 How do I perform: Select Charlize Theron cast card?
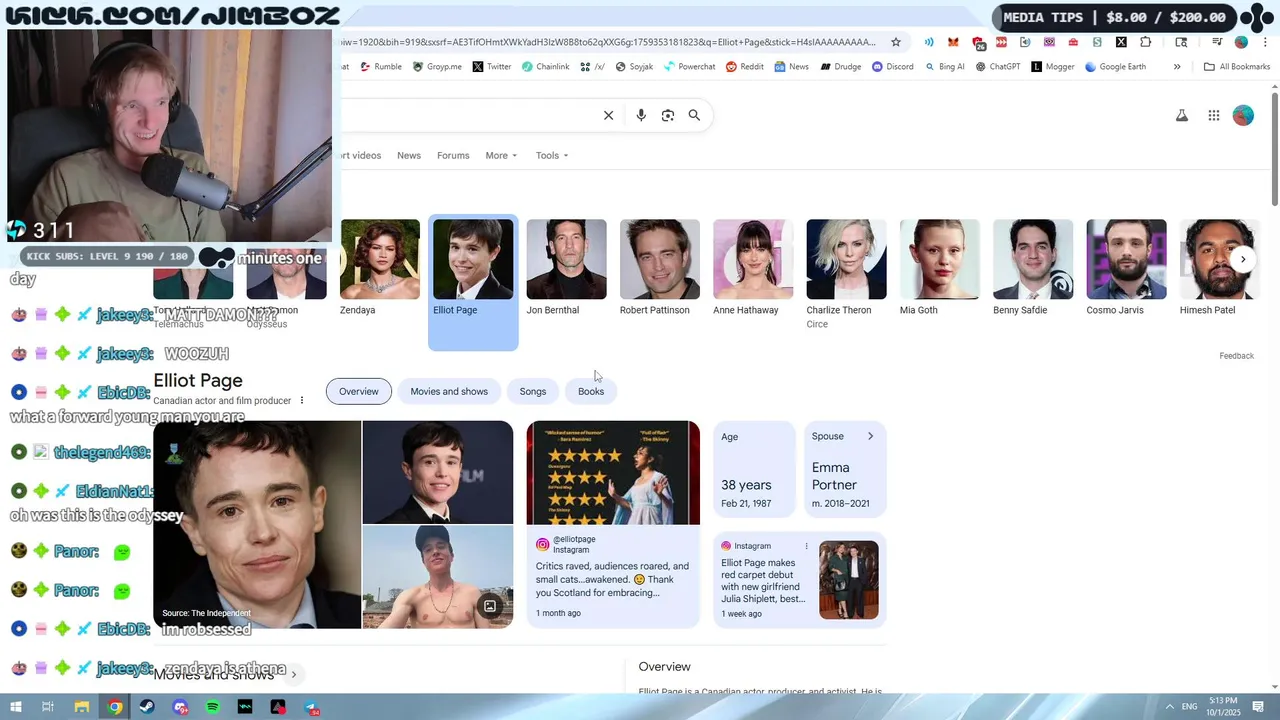pyautogui.click(x=846, y=273)
